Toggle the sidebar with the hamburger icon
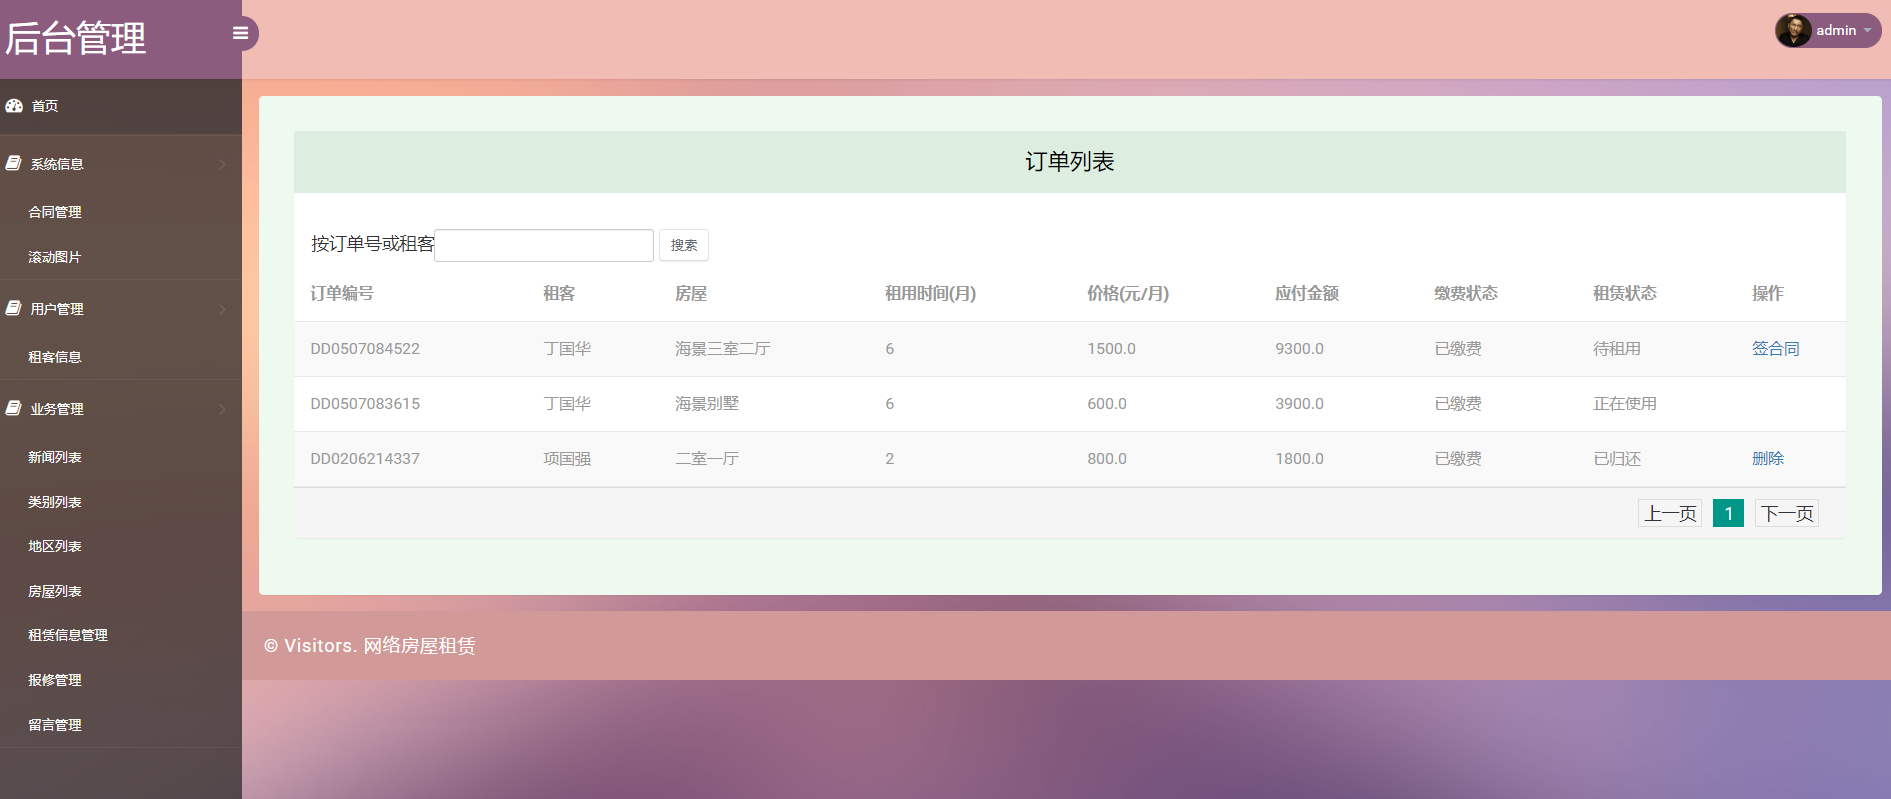This screenshot has width=1891, height=799. click(x=240, y=33)
